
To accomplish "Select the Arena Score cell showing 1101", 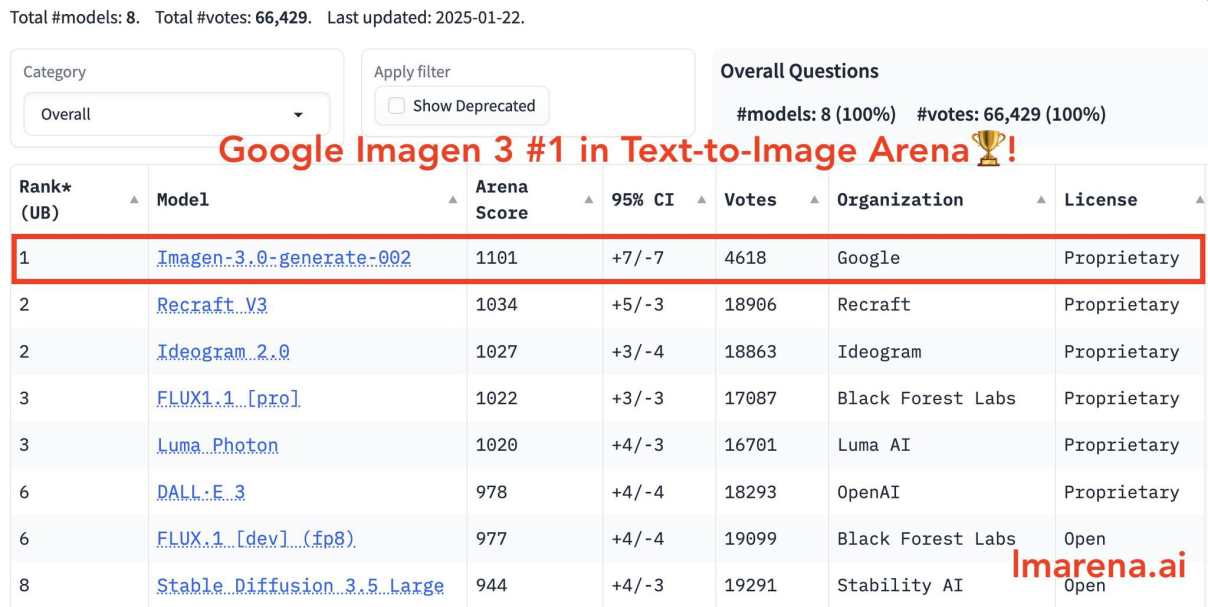I will (x=497, y=258).
